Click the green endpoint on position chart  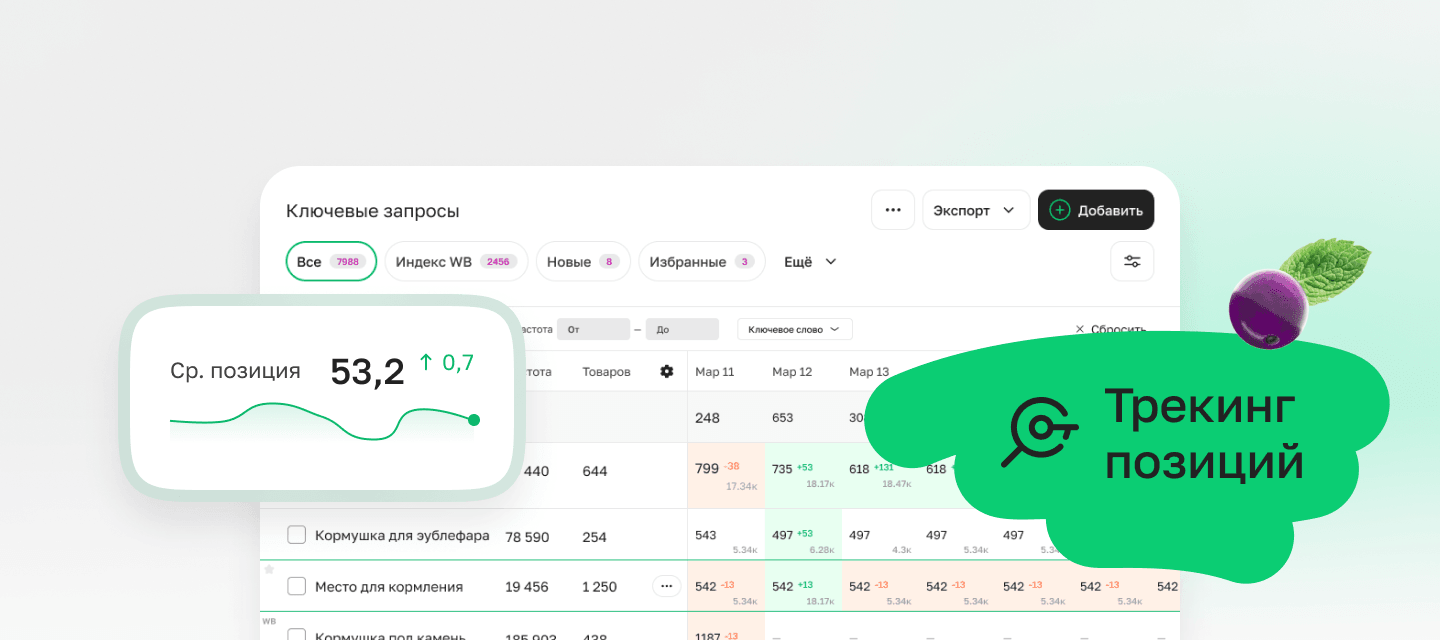click(x=474, y=420)
